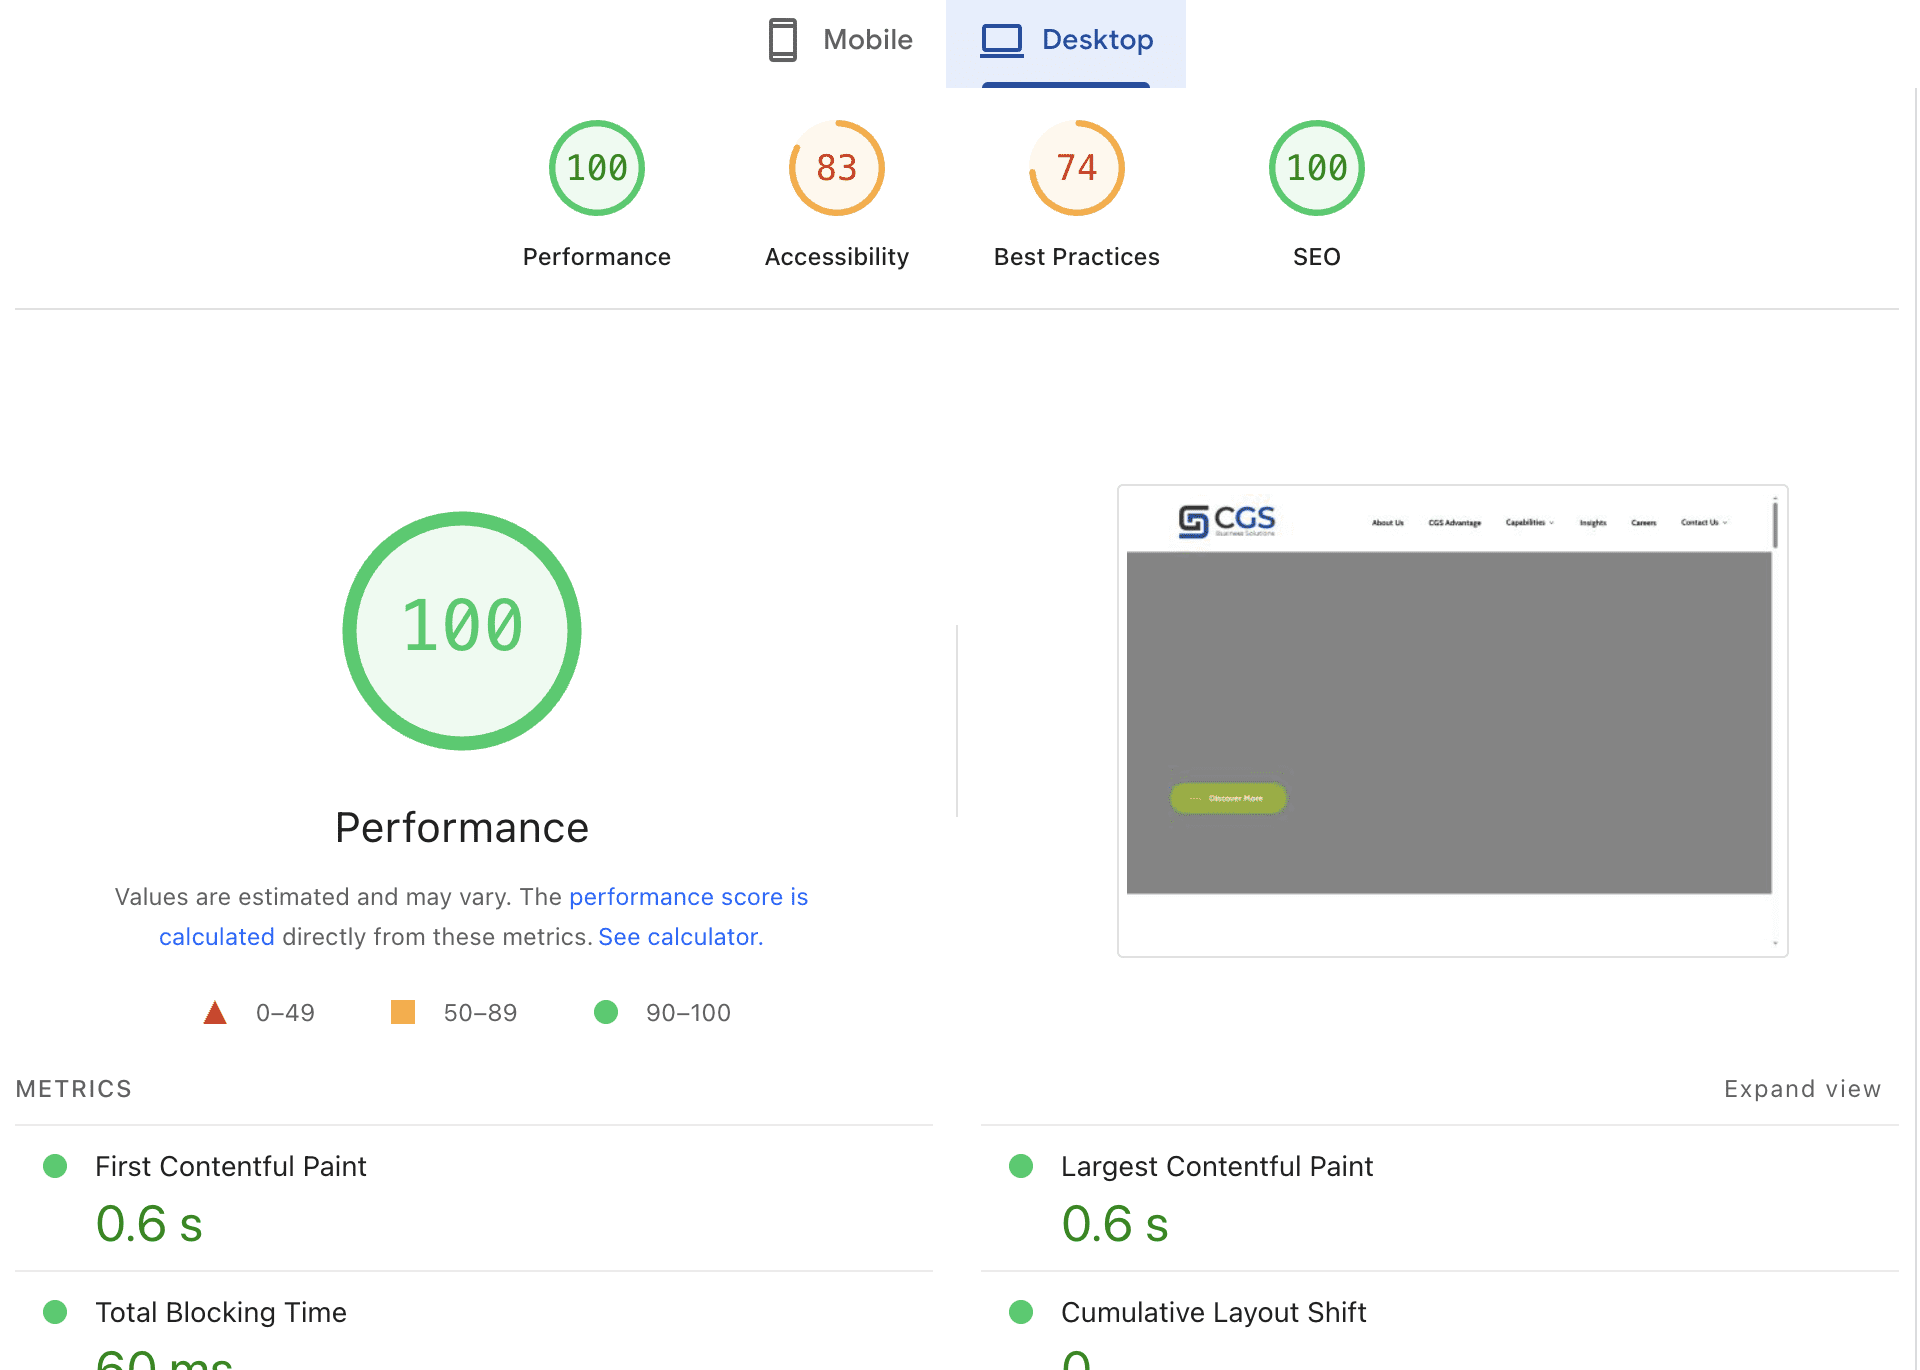Expand First Contentful Paint metric
Image resolution: width=1920 pixels, height=1370 pixels.
(x=231, y=1167)
